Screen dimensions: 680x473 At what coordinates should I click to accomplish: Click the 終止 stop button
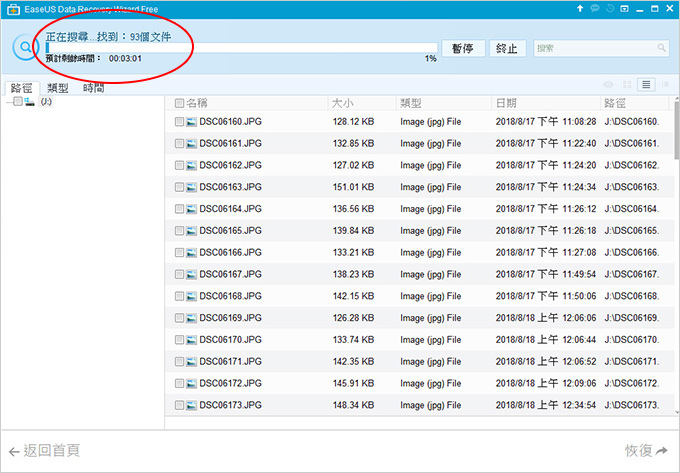(507, 48)
